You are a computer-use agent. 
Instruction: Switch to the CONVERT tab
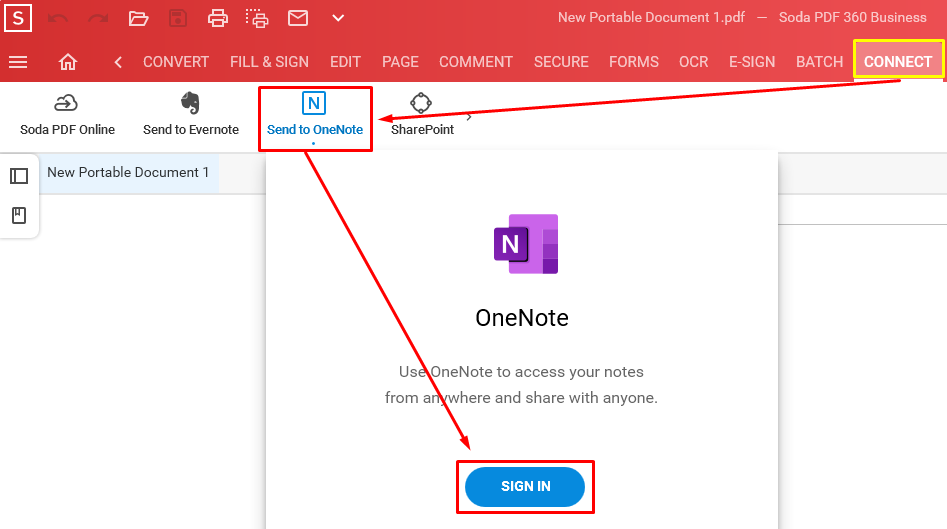[x=176, y=62]
